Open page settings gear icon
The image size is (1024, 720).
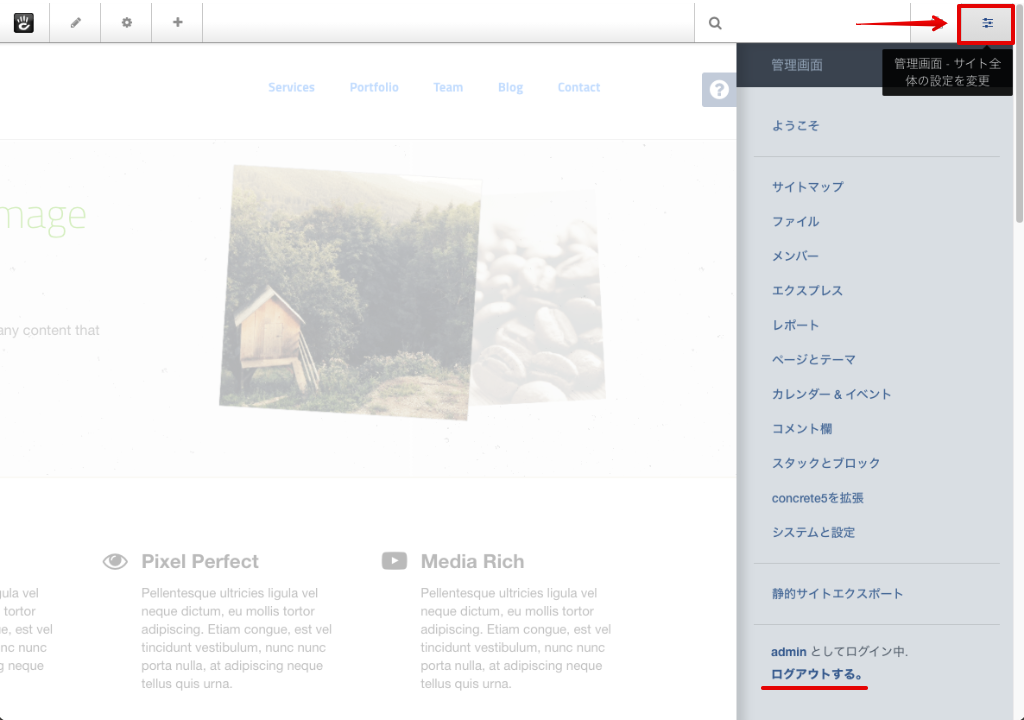pos(126,23)
